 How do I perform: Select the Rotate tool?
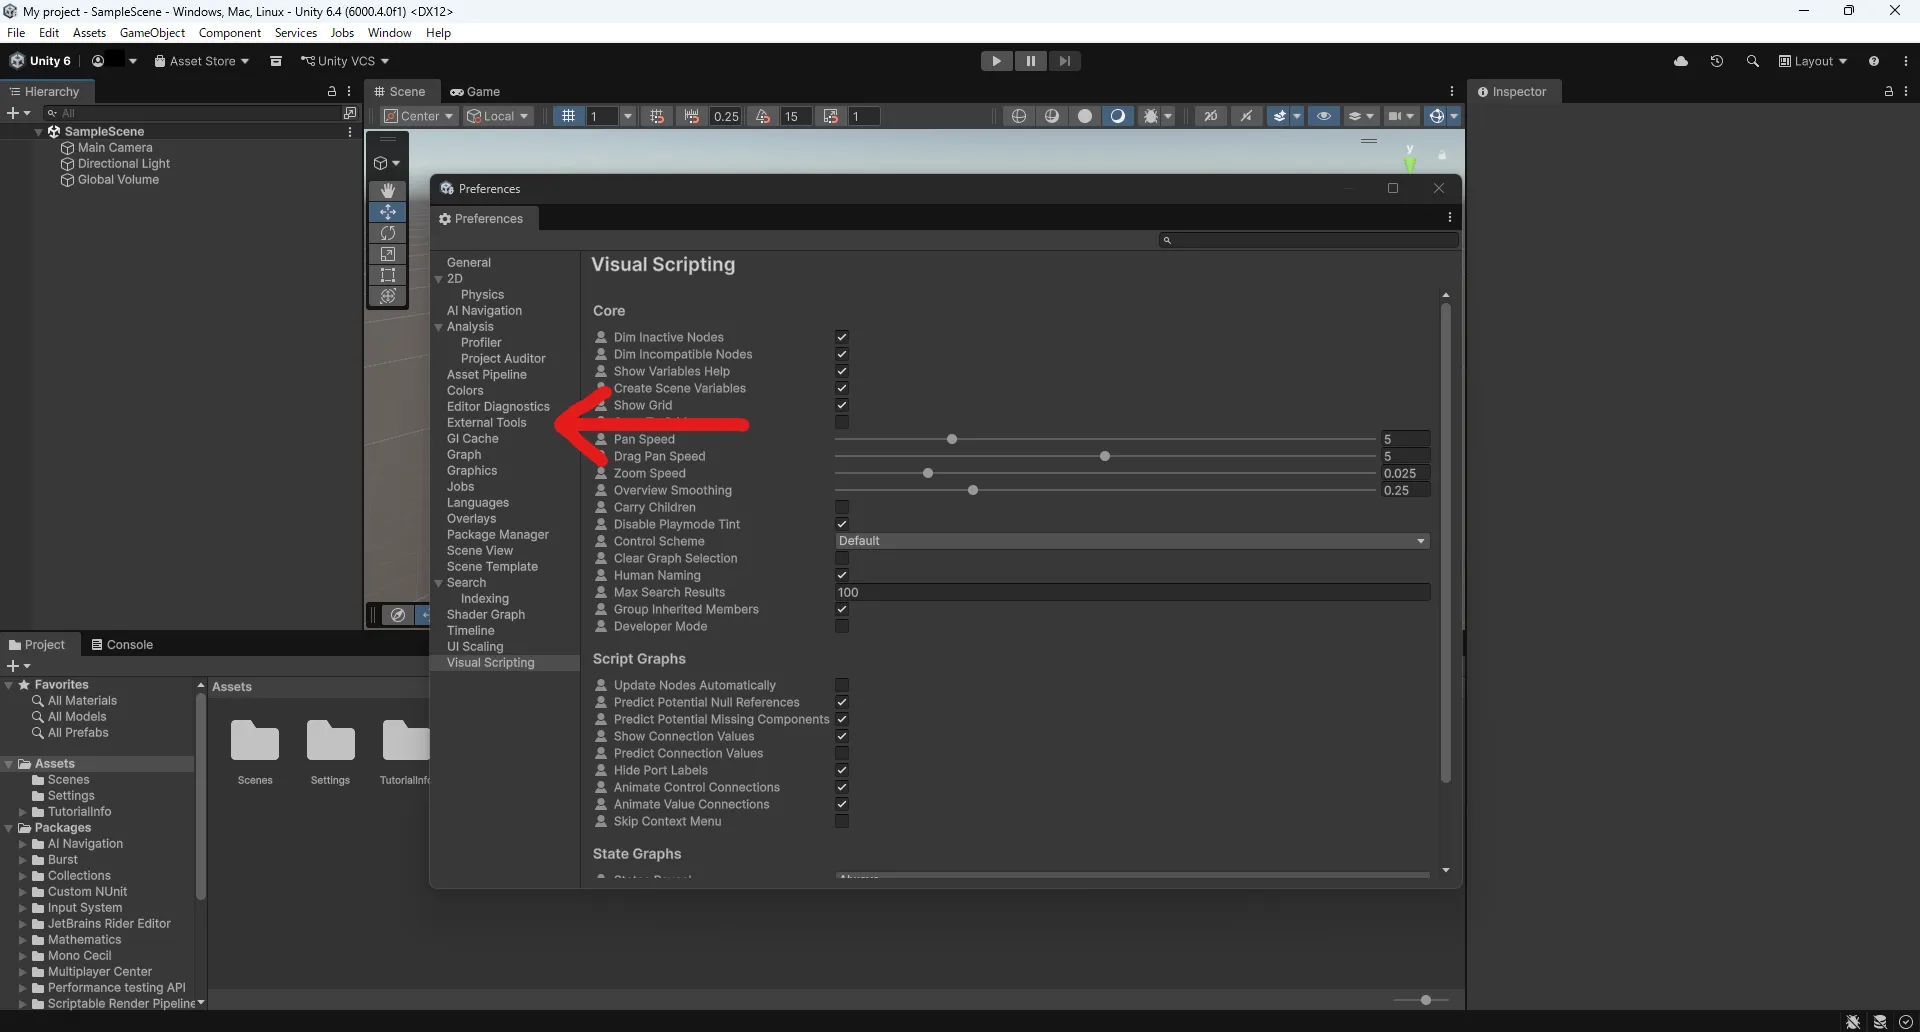coord(388,233)
